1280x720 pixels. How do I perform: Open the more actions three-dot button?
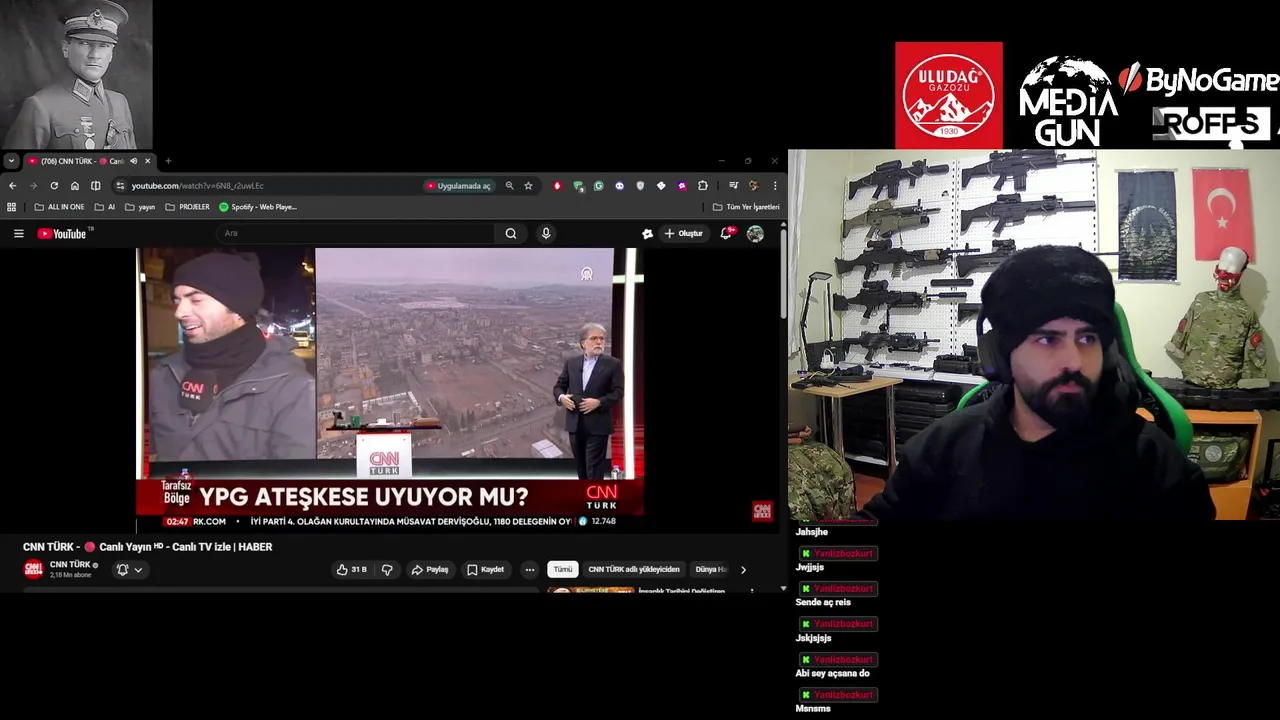click(x=530, y=569)
